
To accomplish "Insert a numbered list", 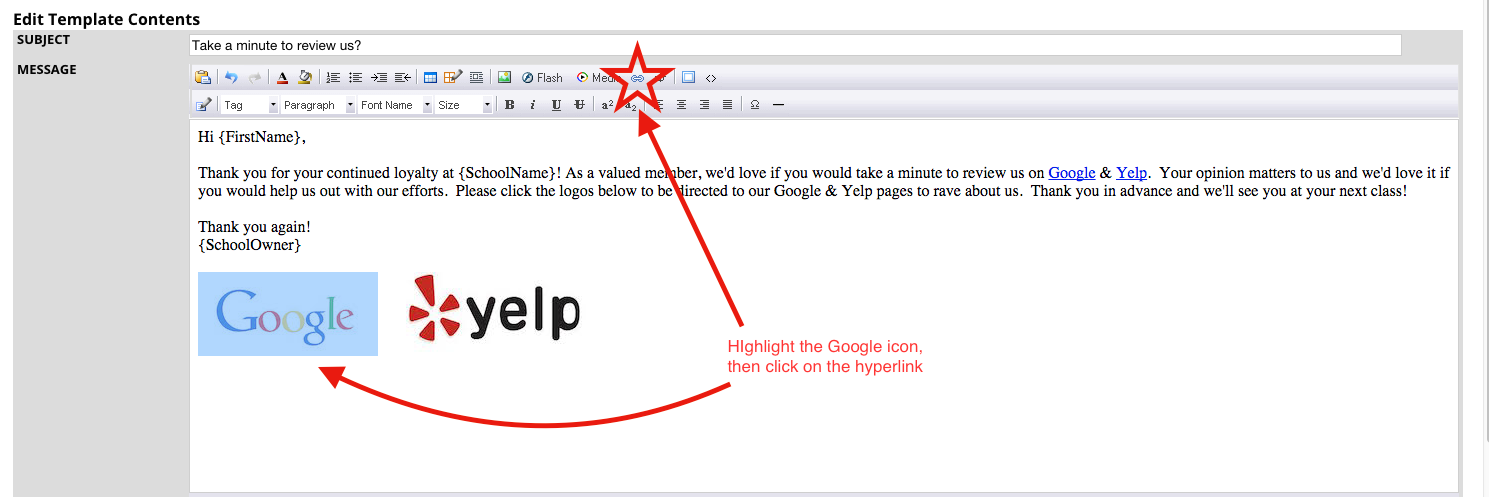I will pyautogui.click(x=333, y=77).
